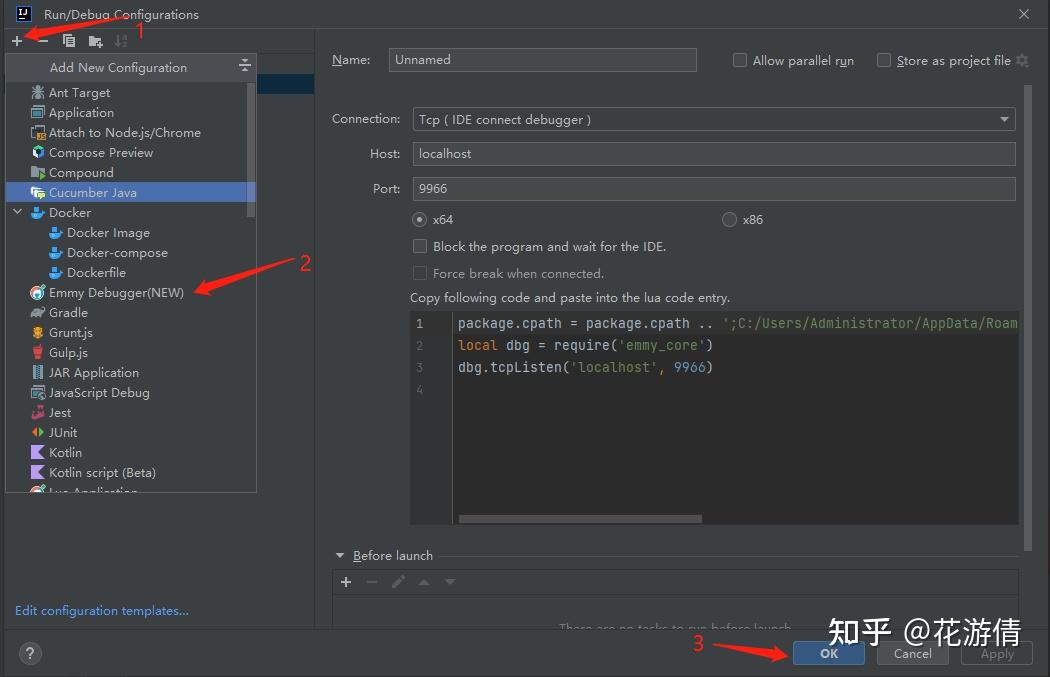The image size is (1050, 677).
Task: Select Ant Target configuration type
Action: click(131, 92)
